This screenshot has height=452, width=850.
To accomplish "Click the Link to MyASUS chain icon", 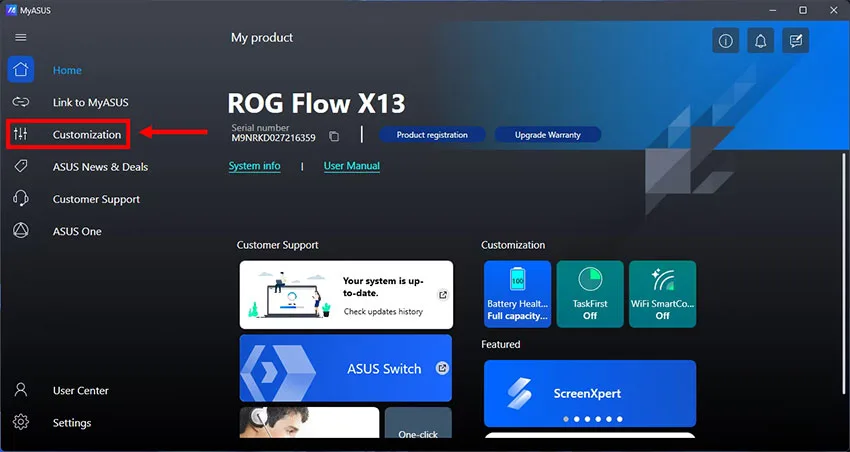I will [21, 102].
